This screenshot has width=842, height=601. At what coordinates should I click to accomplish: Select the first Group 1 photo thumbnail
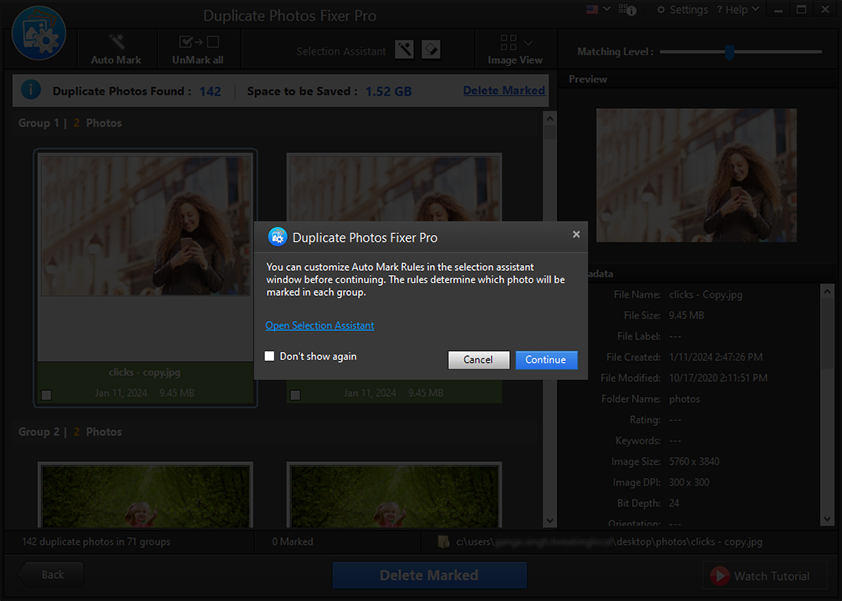click(146, 226)
